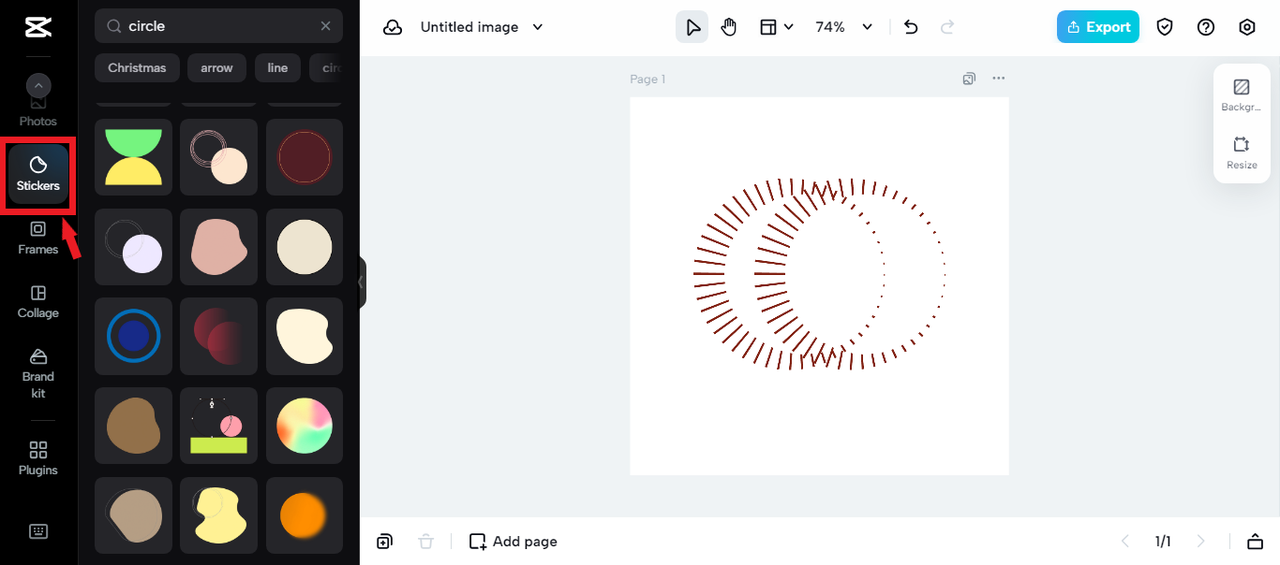Collapse the stickers side panel
Viewport: 1280px width, 565px height.
[362, 283]
